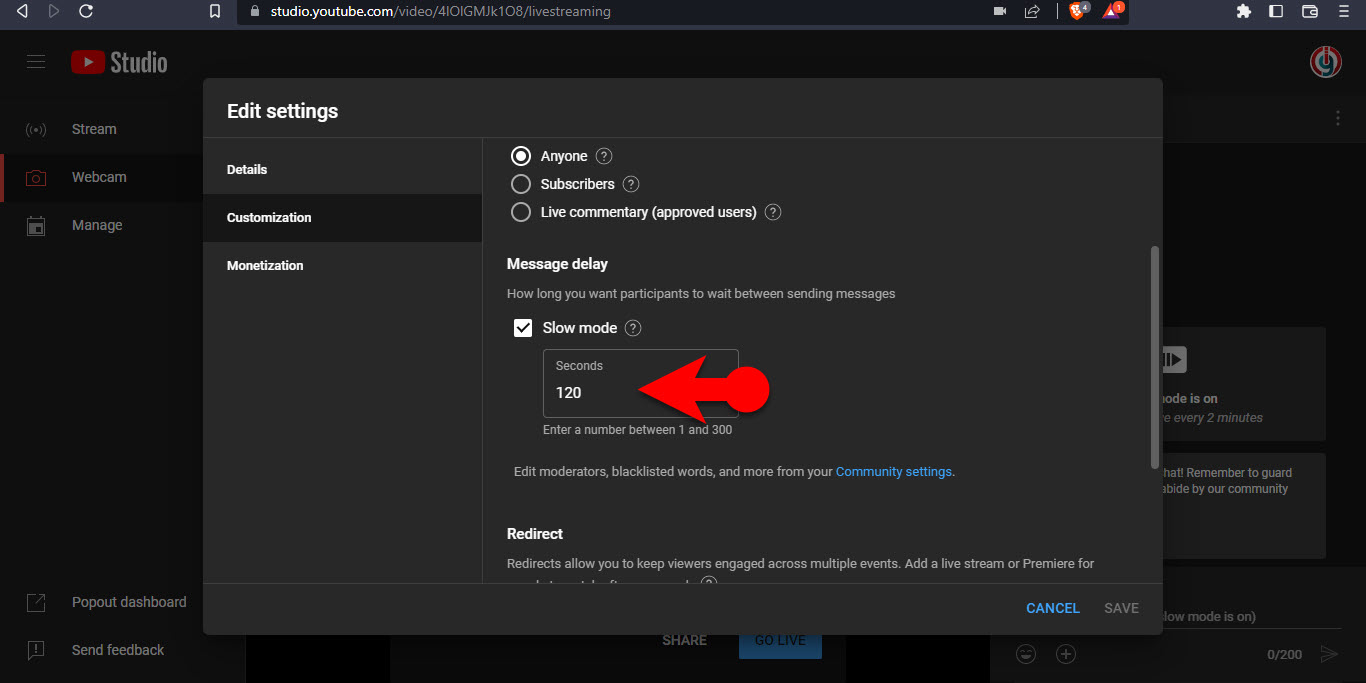Select the Anyone radio button

521,156
